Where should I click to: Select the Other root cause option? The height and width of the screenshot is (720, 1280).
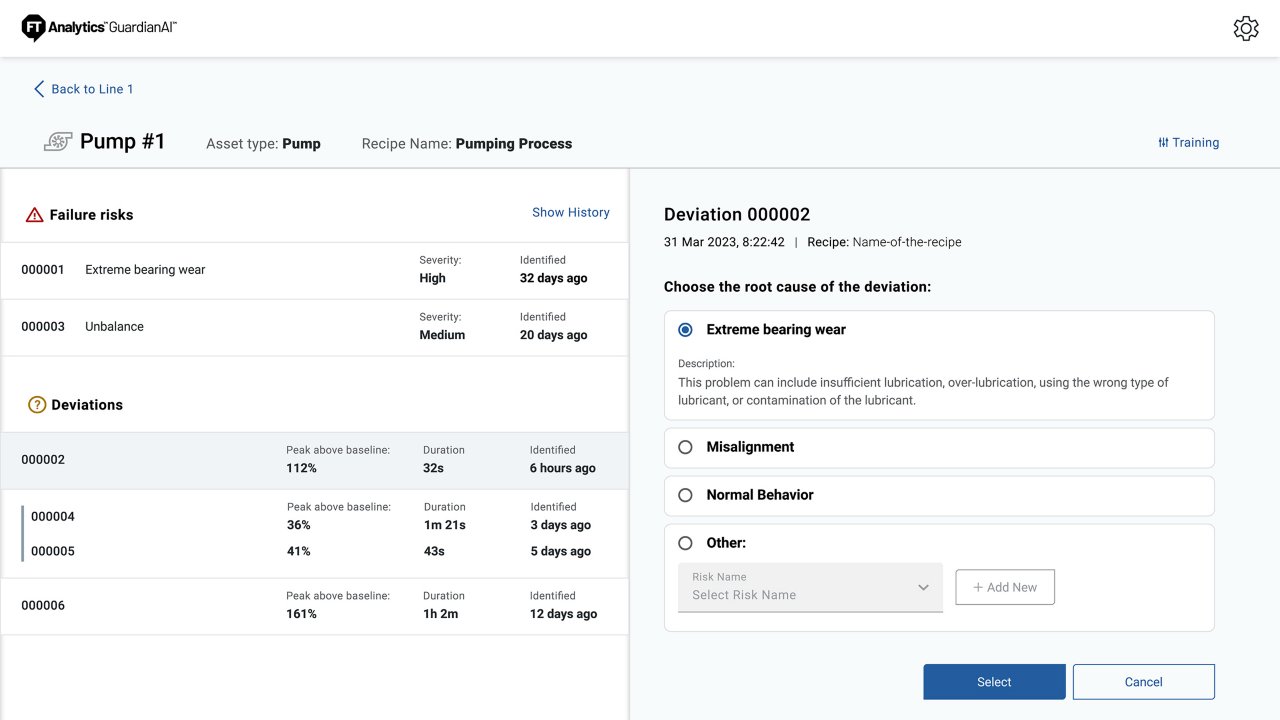(685, 543)
